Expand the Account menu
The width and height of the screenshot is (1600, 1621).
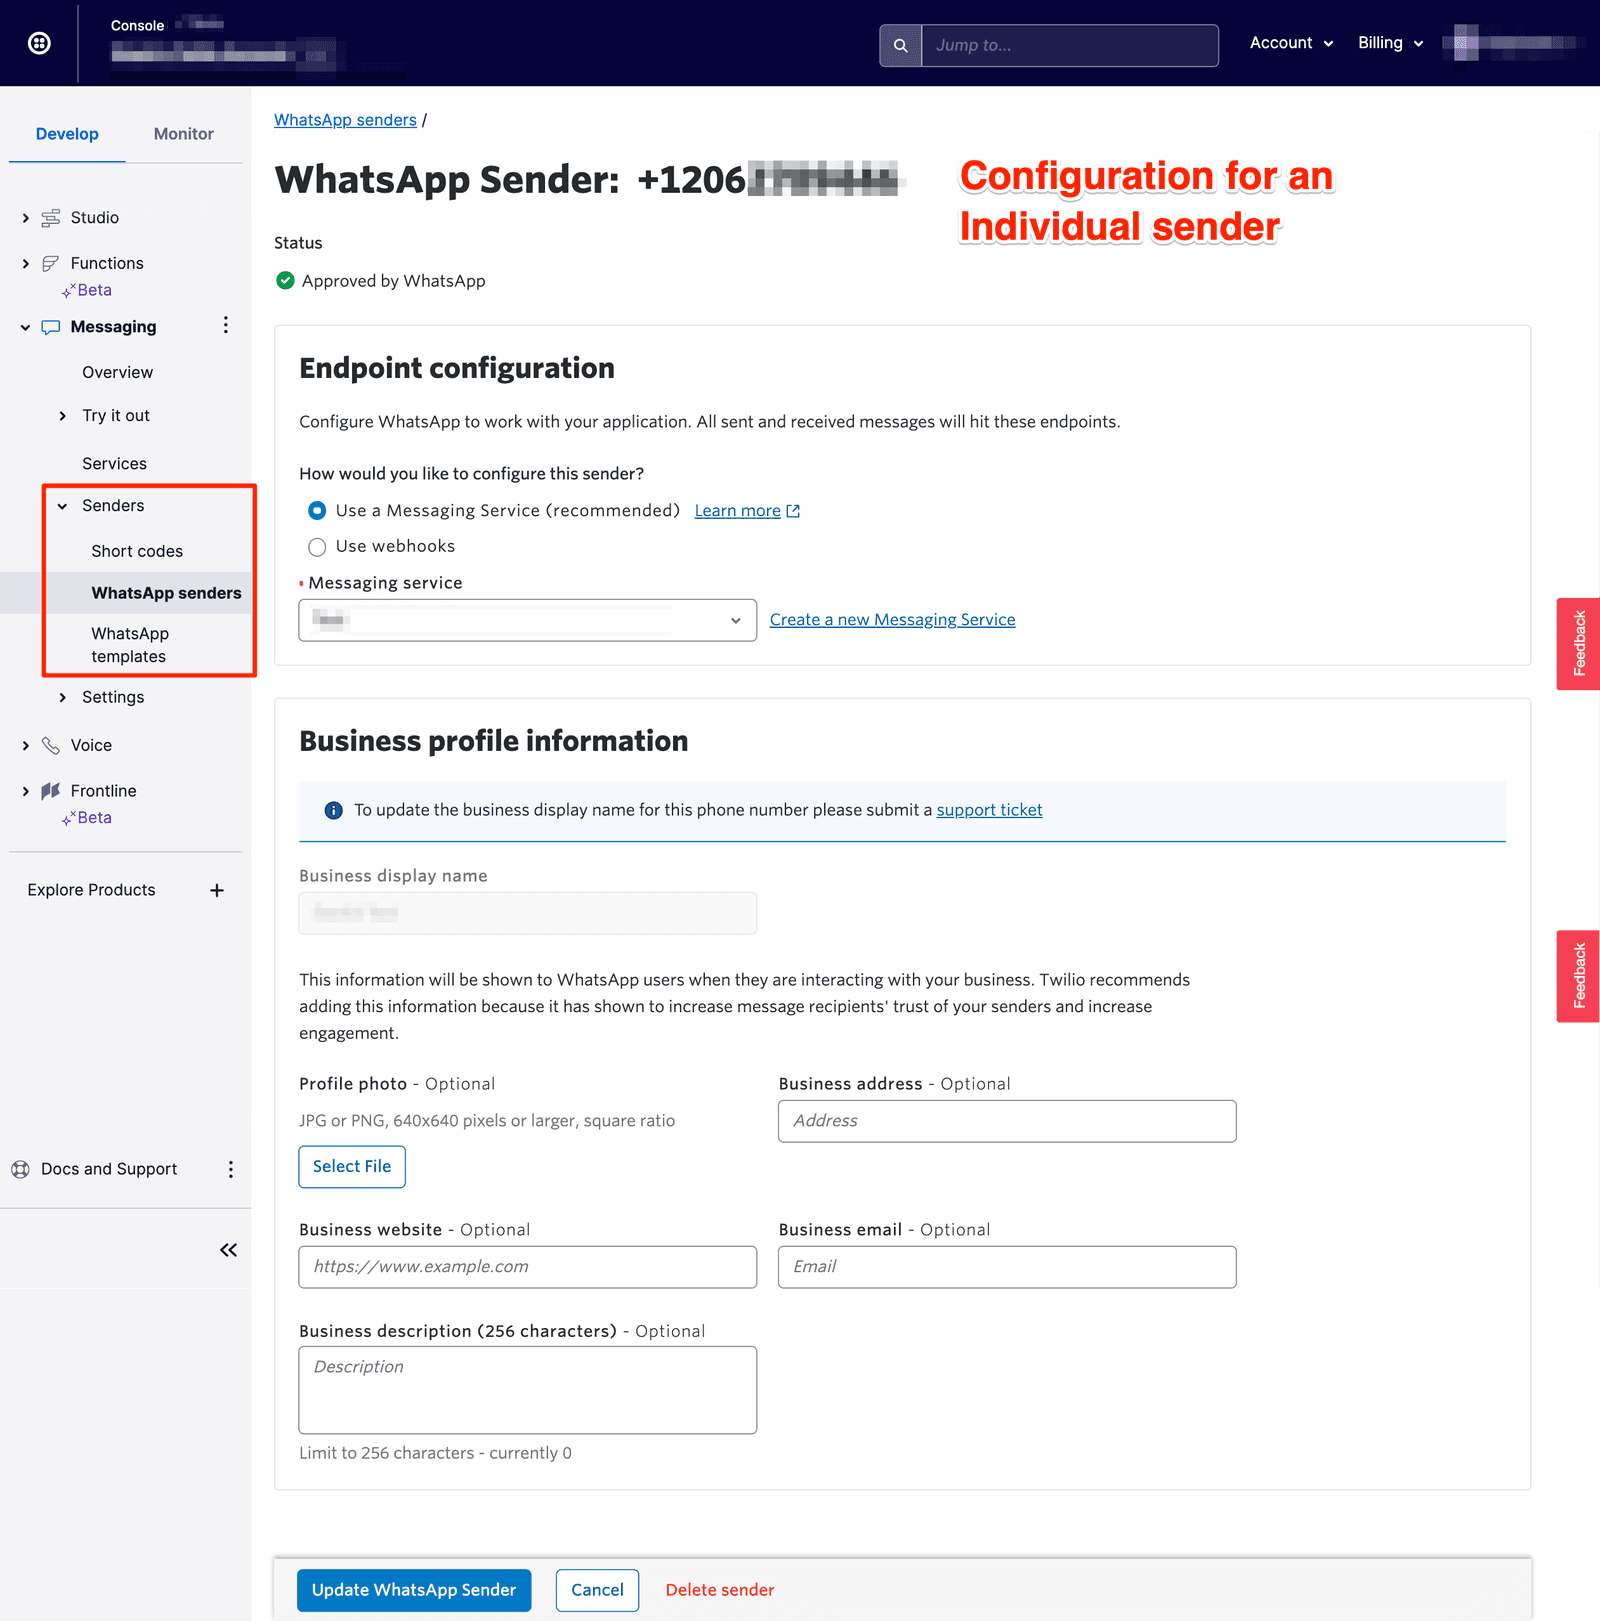[x=1291, y=43]
